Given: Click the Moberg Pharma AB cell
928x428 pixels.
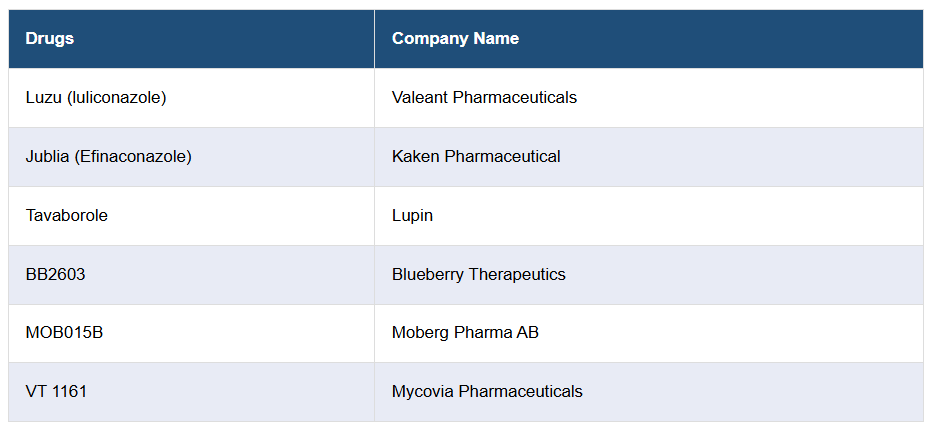Looking at the screenshot, I should coord(465,333).
